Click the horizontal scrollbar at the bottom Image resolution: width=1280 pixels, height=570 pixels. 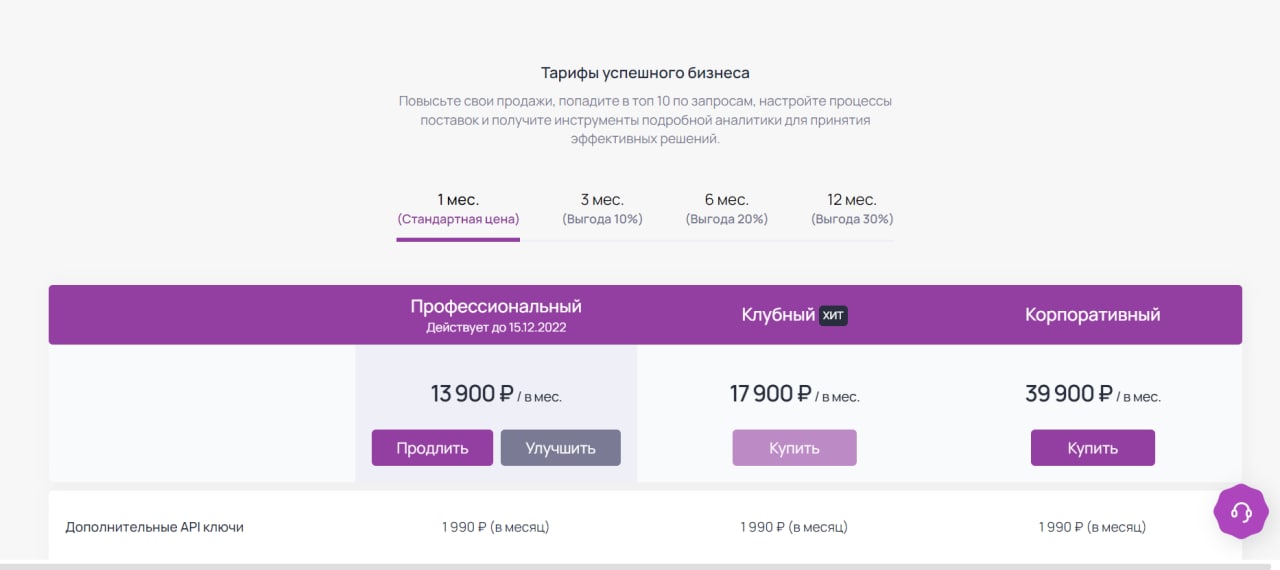click(x=640, y=566)
